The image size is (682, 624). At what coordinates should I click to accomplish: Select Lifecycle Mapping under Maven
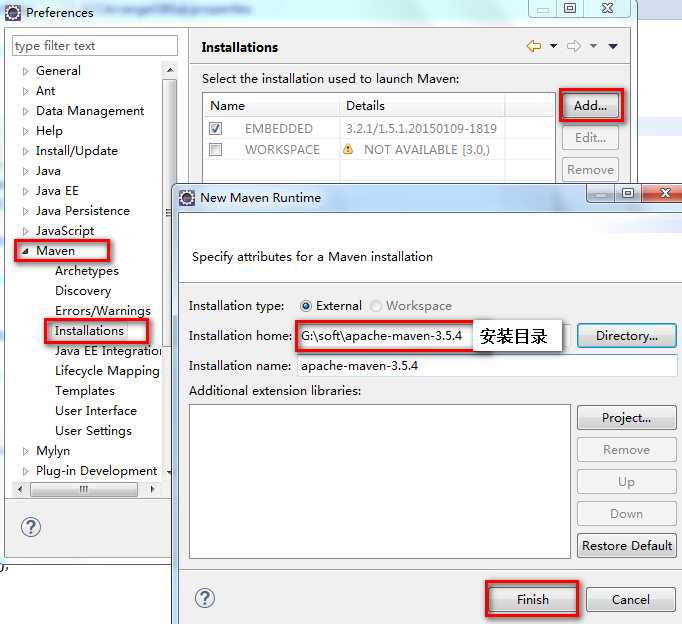pyautogui.click(x=107, y=371)
